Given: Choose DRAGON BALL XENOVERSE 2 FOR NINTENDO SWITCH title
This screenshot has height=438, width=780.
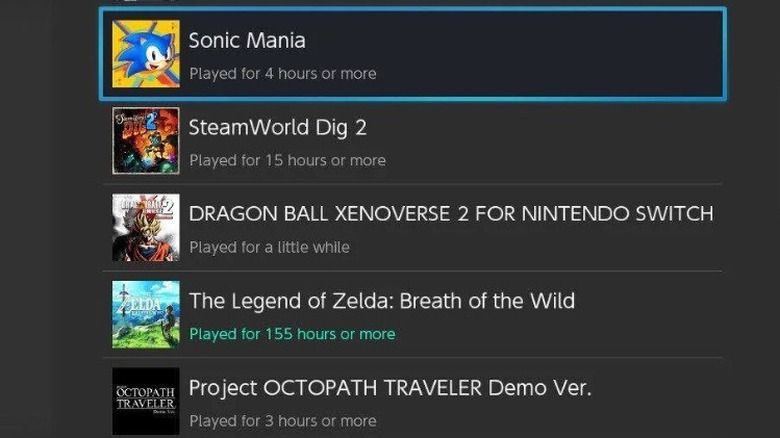Looking at the screenshot, I should (x=450, y=214).
